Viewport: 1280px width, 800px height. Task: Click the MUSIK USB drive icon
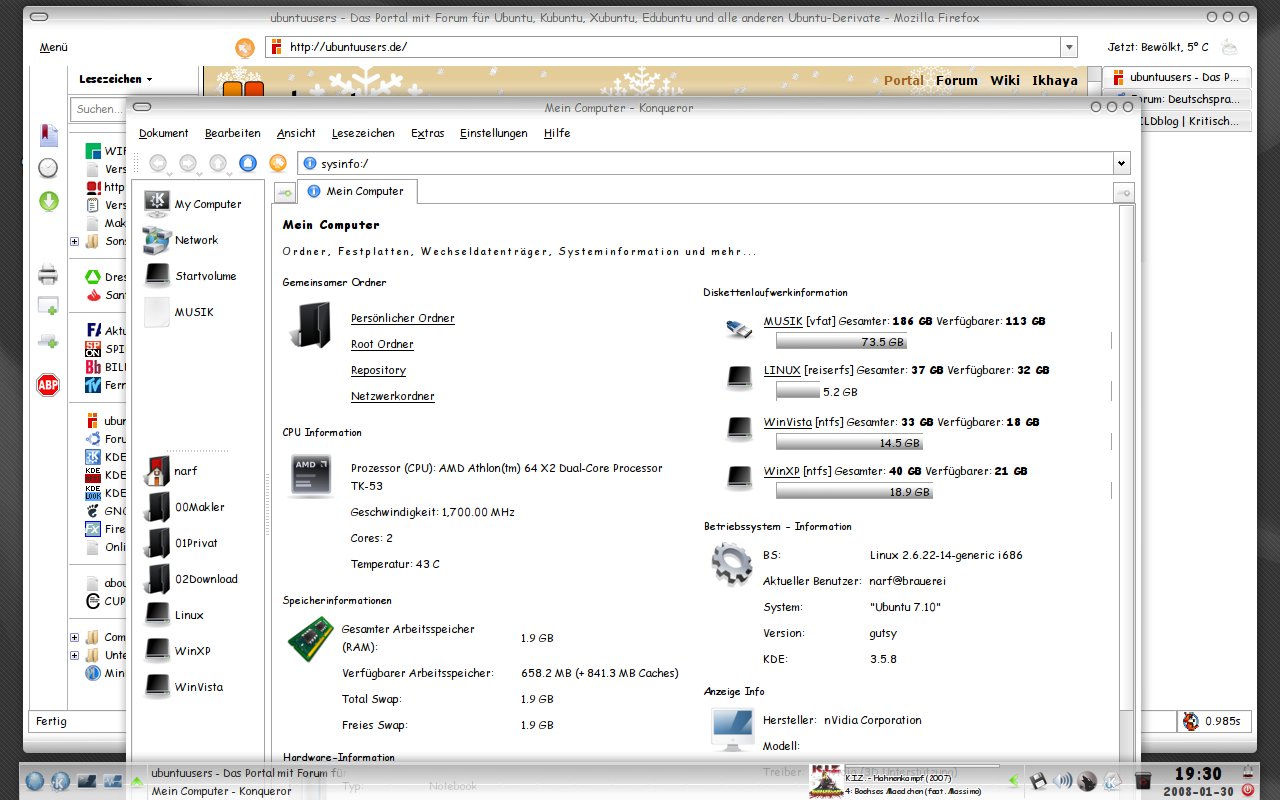[x=738, y=326]
